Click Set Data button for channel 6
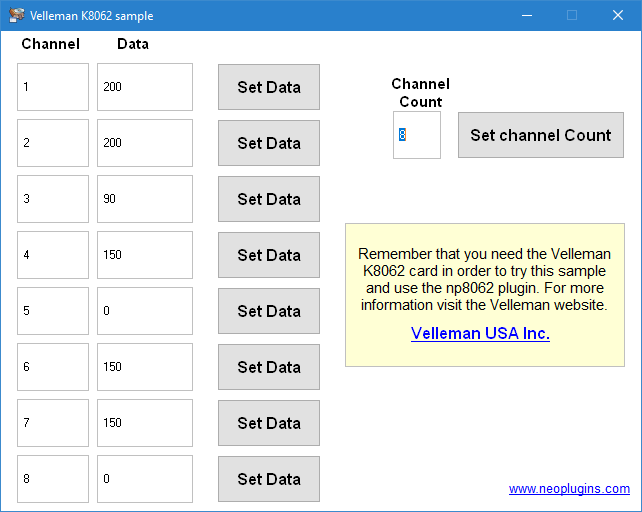This screenshot has width=642, height=512. (x=269, y=367)
